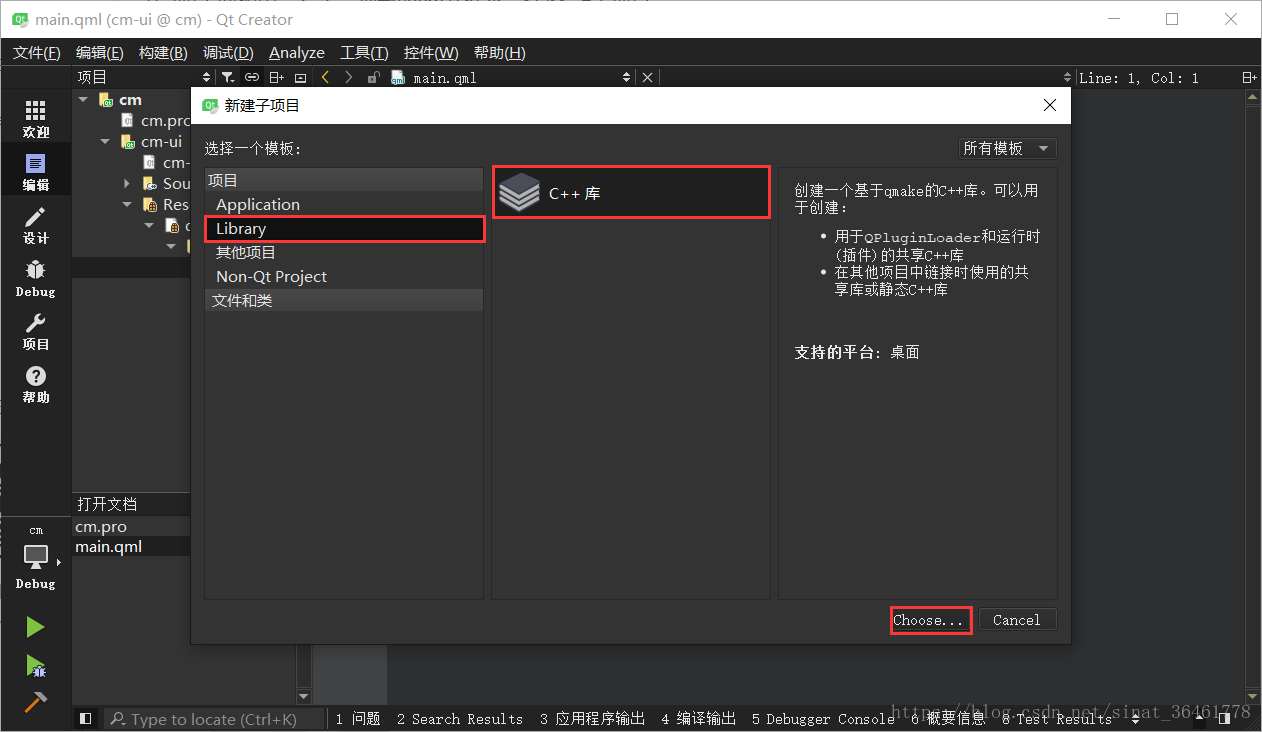Open 4 编译输出 pane
The height and width of the screenshot is (732, 1262).
(698, 718)
